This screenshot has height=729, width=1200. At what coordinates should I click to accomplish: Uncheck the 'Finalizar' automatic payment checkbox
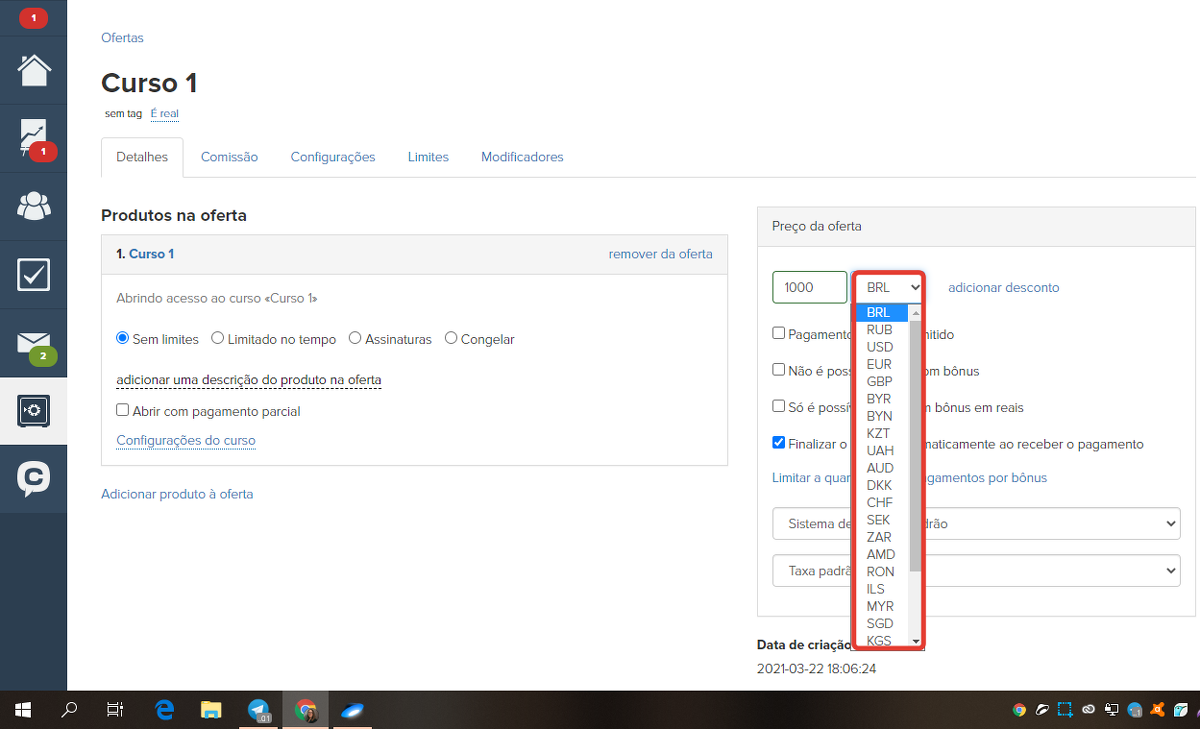[779, 443]
